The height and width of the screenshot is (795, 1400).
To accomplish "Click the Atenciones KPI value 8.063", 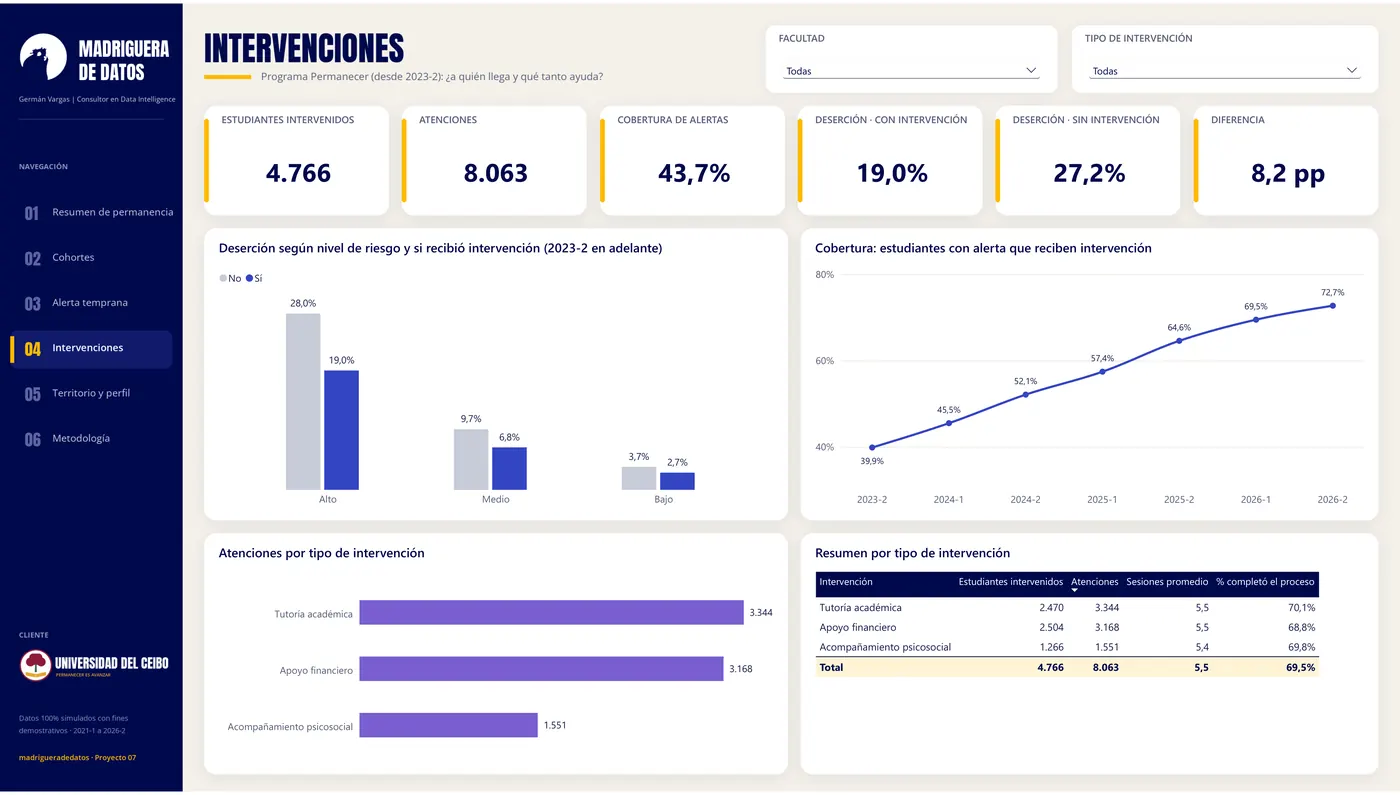I will (x=495, y=173).
